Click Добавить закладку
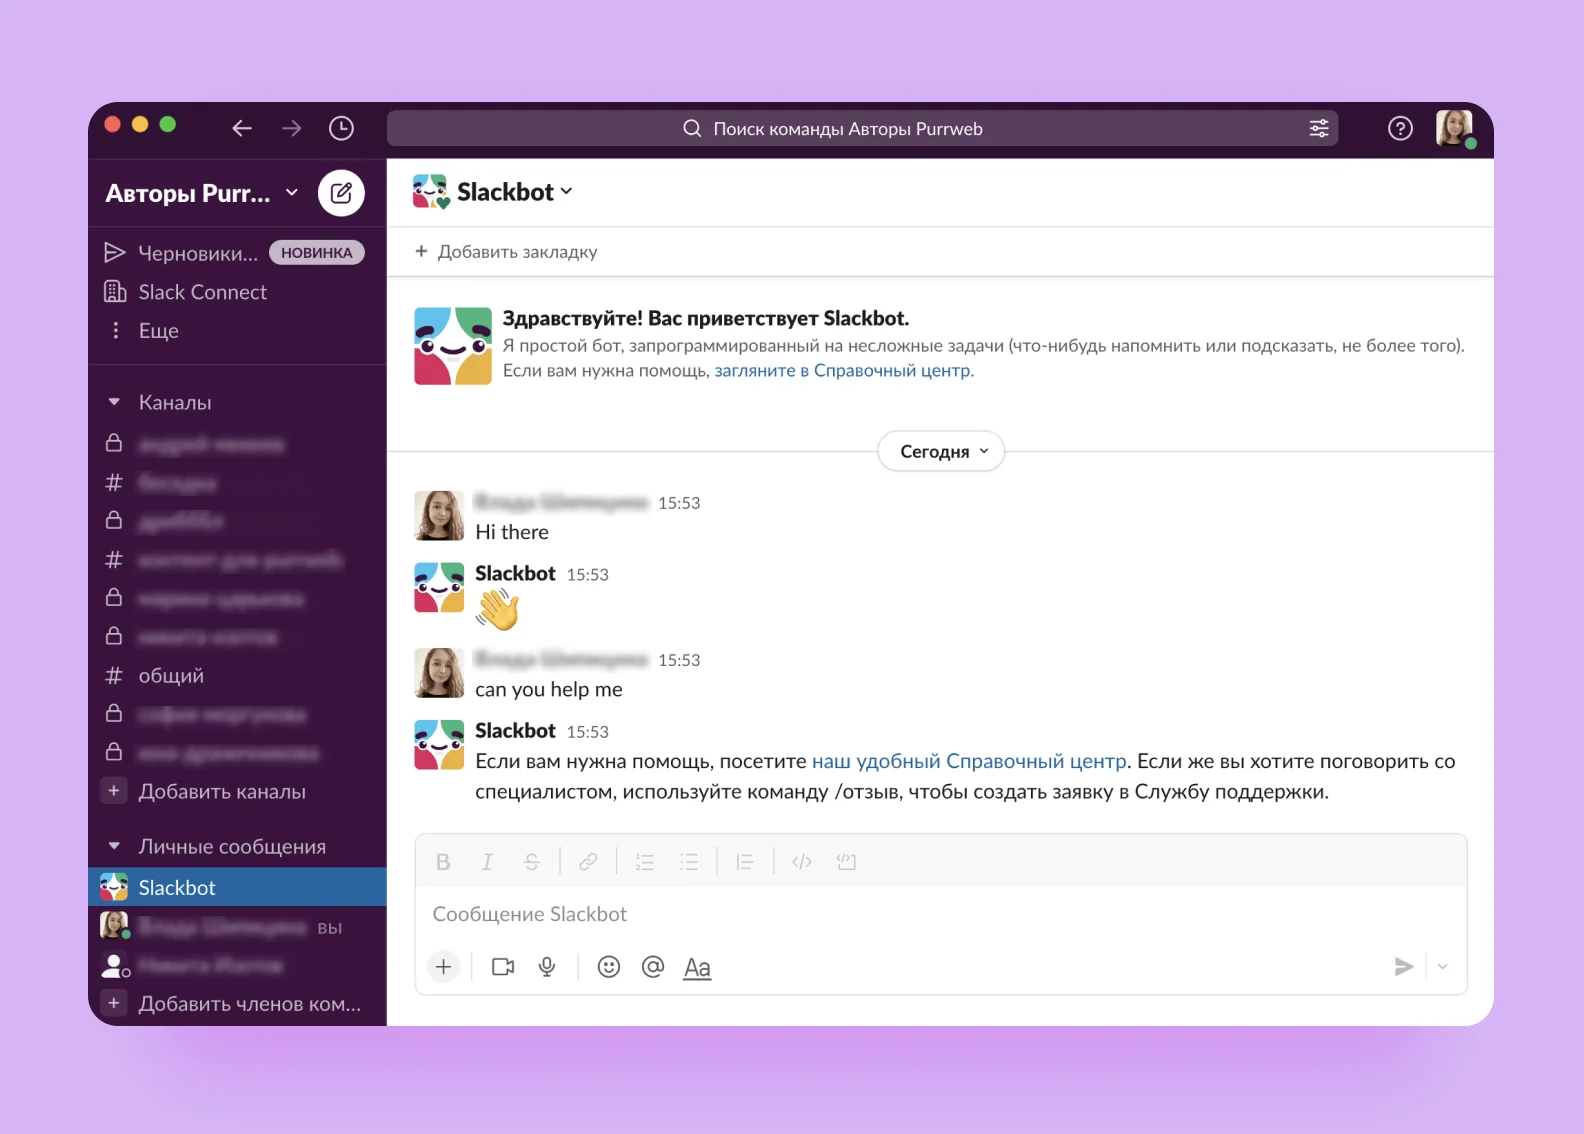 click(x=506, y=252)
